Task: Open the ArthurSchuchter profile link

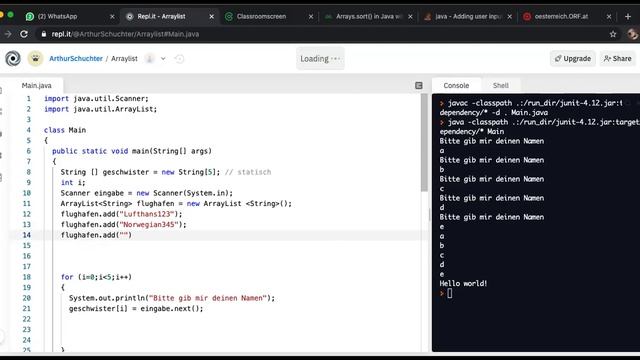Action: click(x=76, y=59)
